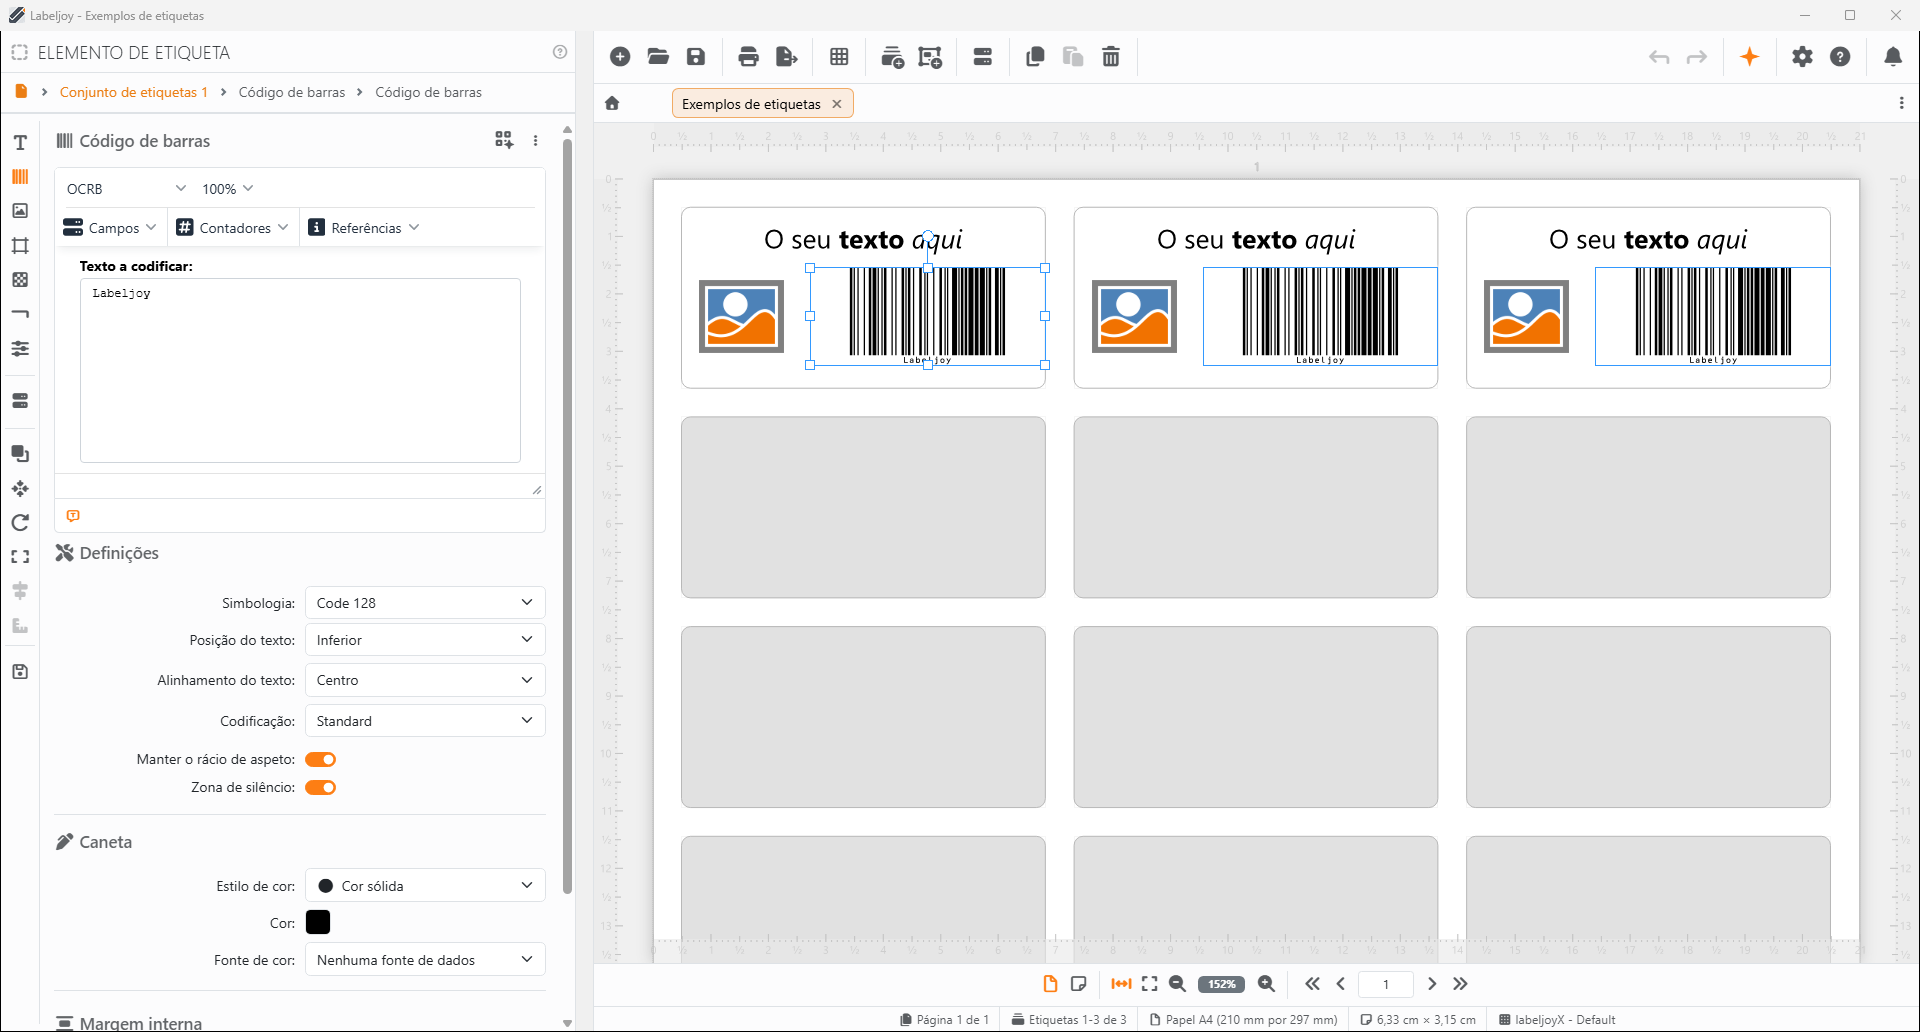Viewport: 1920px width, 1032px height.
Task: Click the QR add icon in barcode header
Action: click(x=504, y=140)
